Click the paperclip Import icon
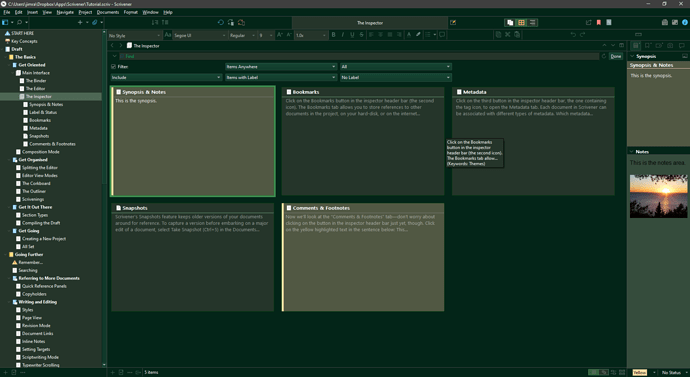 pos(94,22)
